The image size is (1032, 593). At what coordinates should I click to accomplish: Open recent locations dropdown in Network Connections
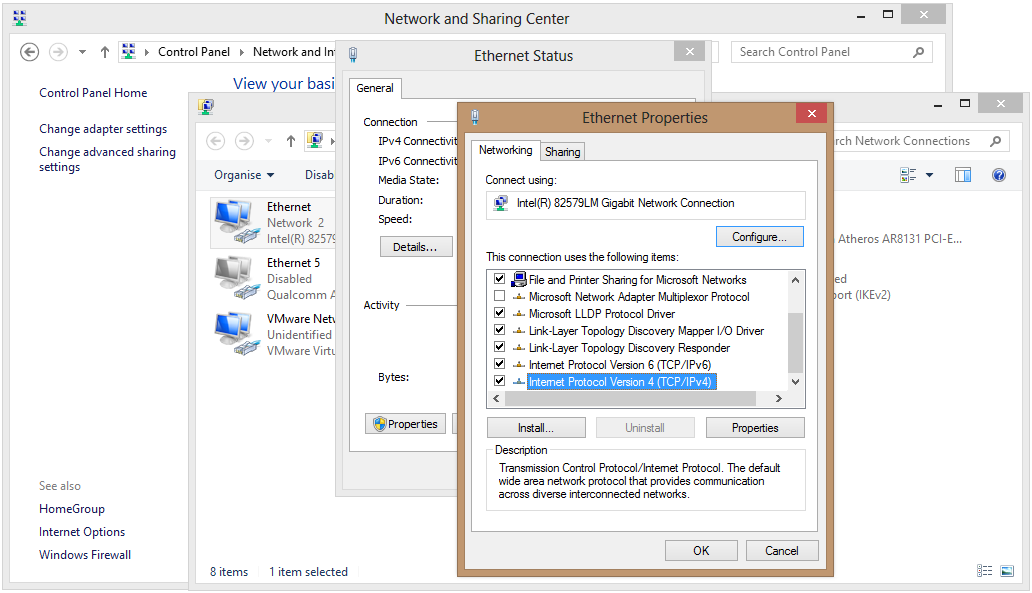(x=268, y=141)
